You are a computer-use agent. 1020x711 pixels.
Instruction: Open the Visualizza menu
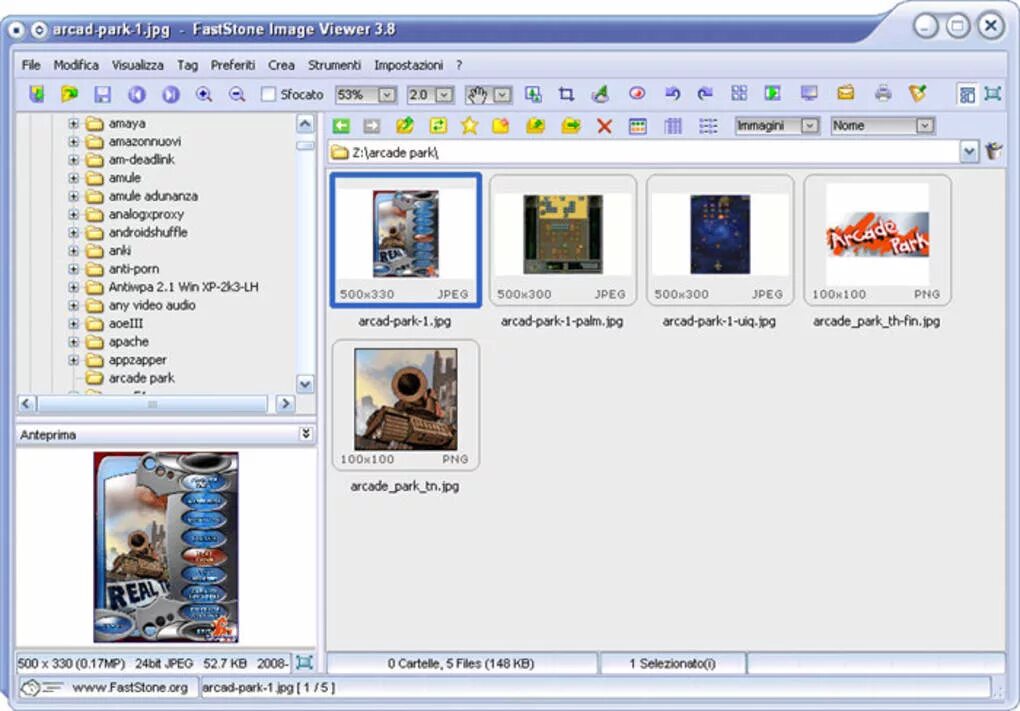click(x=137, y=65)
